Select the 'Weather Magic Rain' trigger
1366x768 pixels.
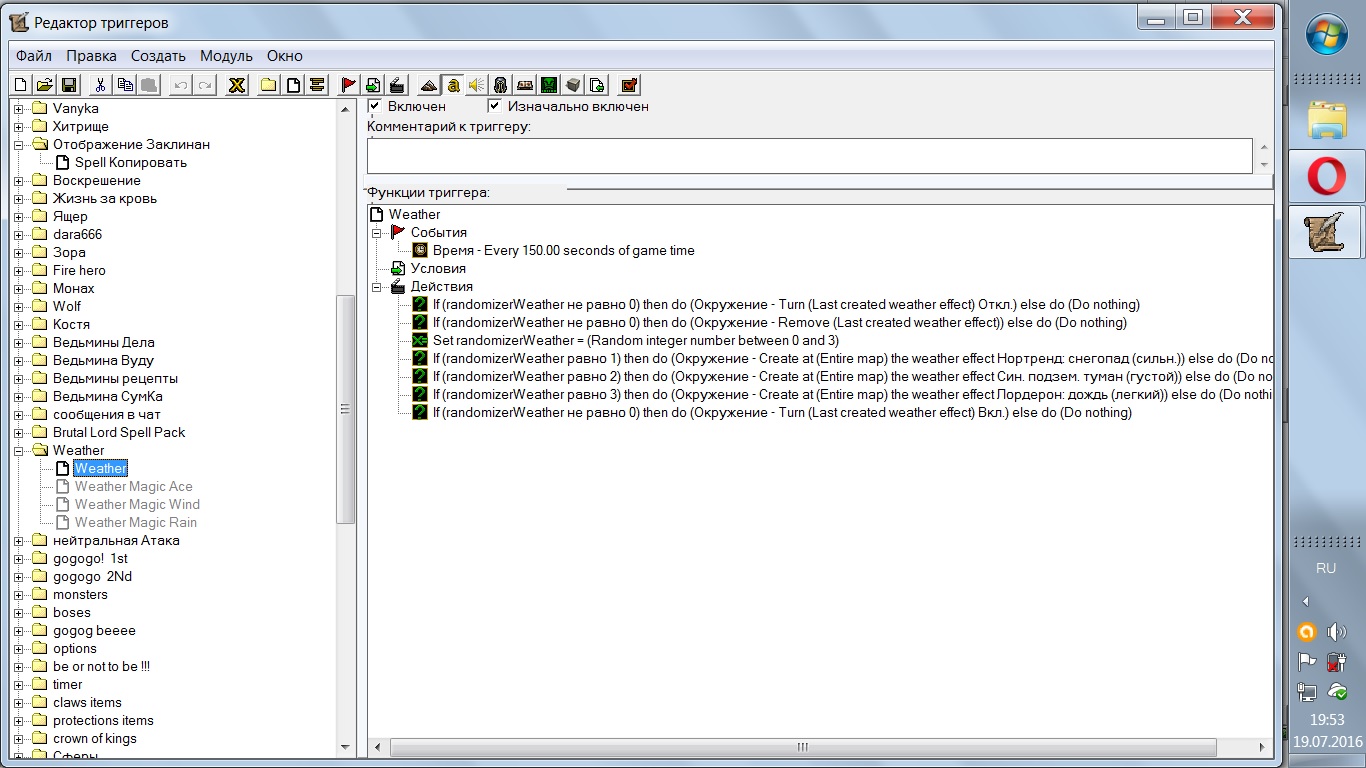[x=135, y=523]
